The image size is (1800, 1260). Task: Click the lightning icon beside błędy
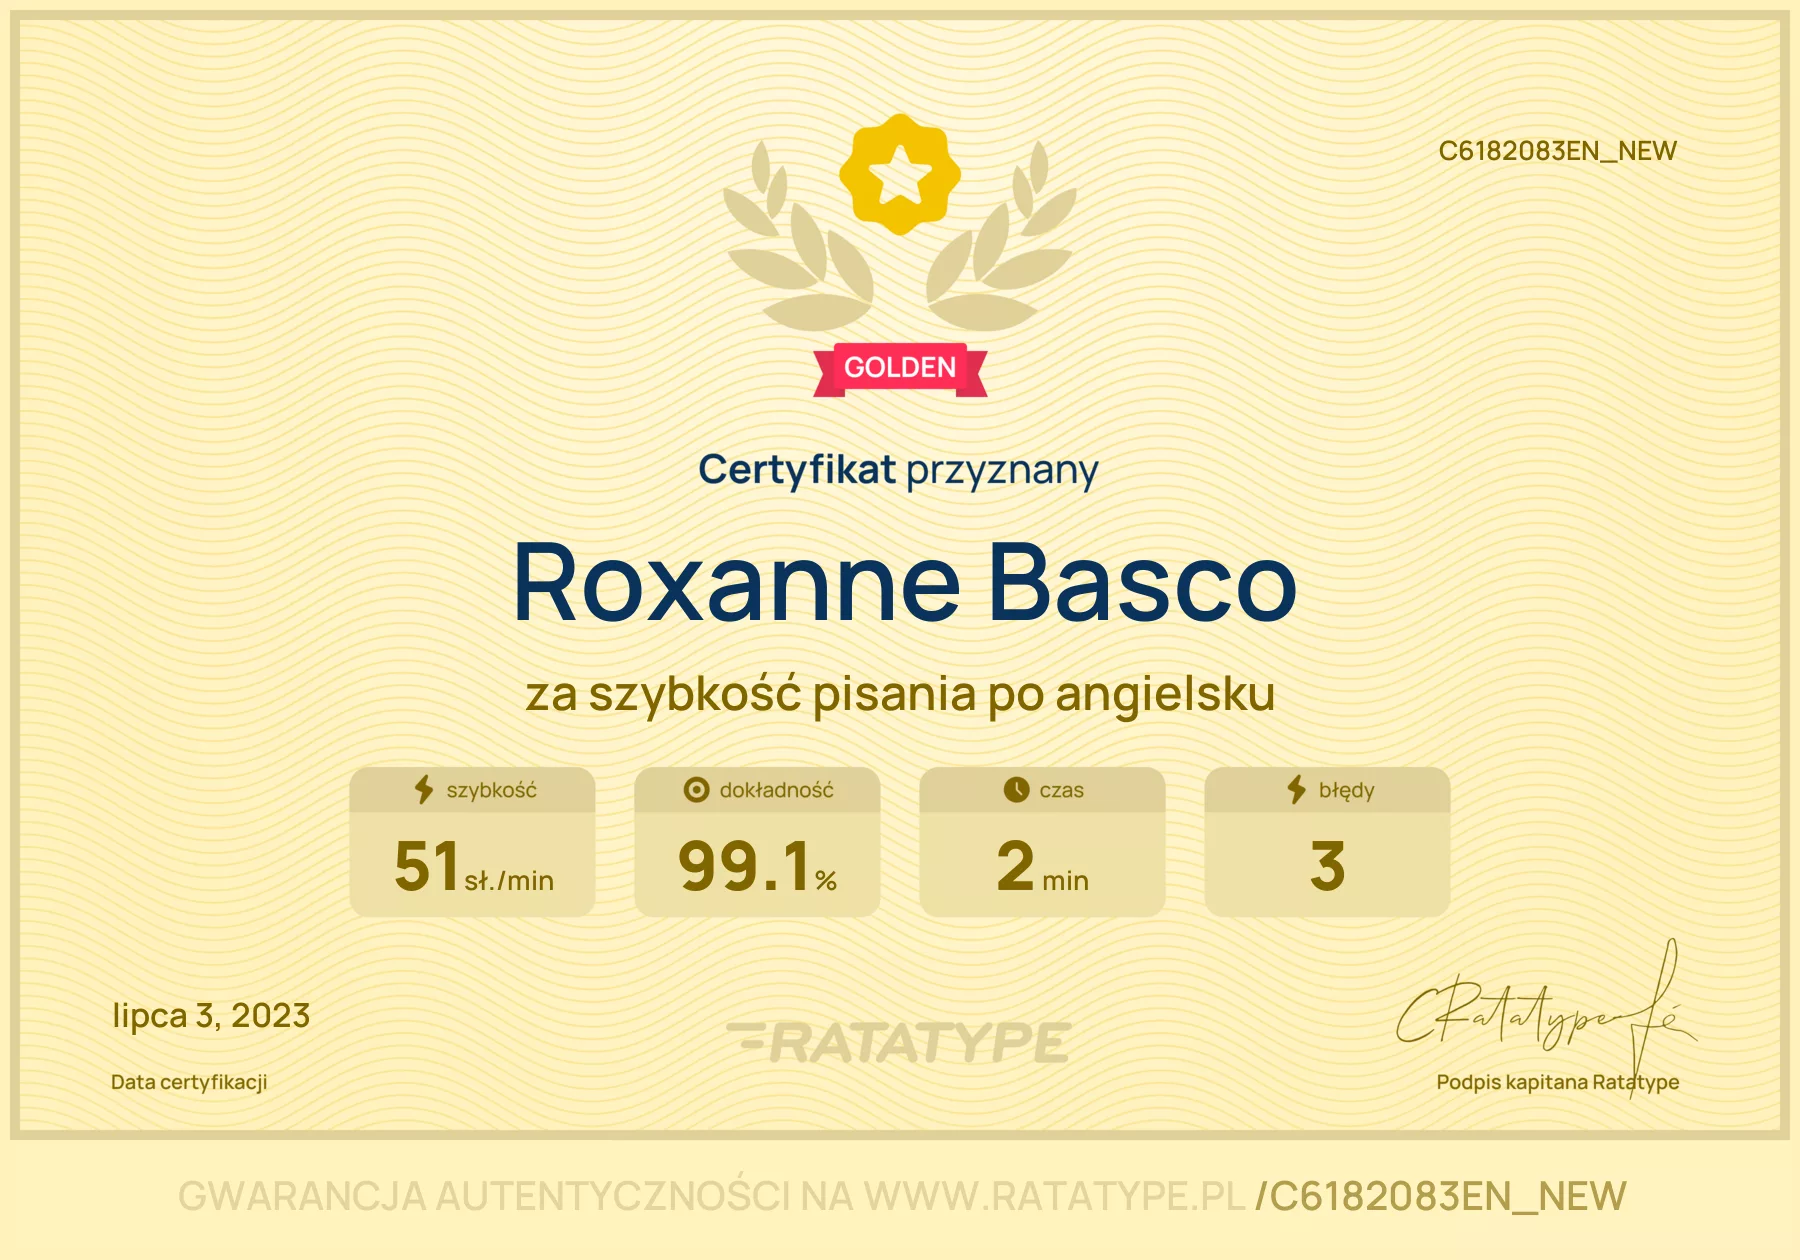pyautogui.click(x=1297, y=789)
